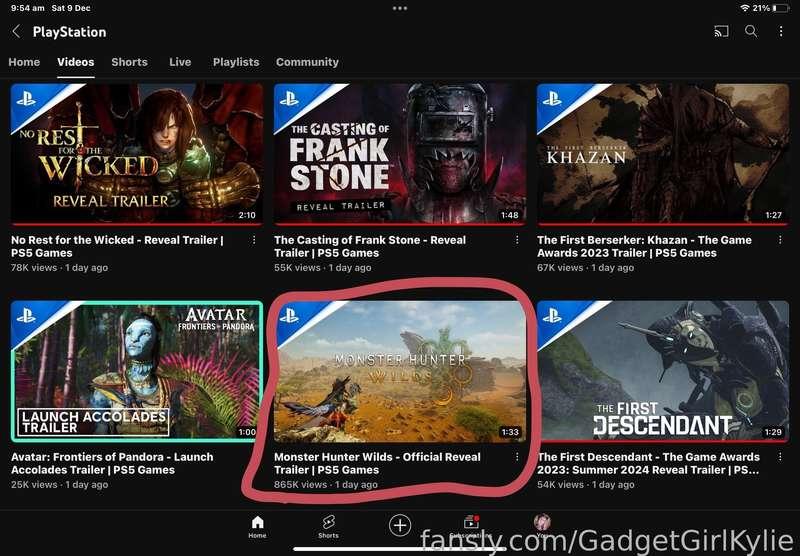Click '55K views · 1 day ago' text
The width and height of the screenshot is (800, 556).
coord(322,267)
